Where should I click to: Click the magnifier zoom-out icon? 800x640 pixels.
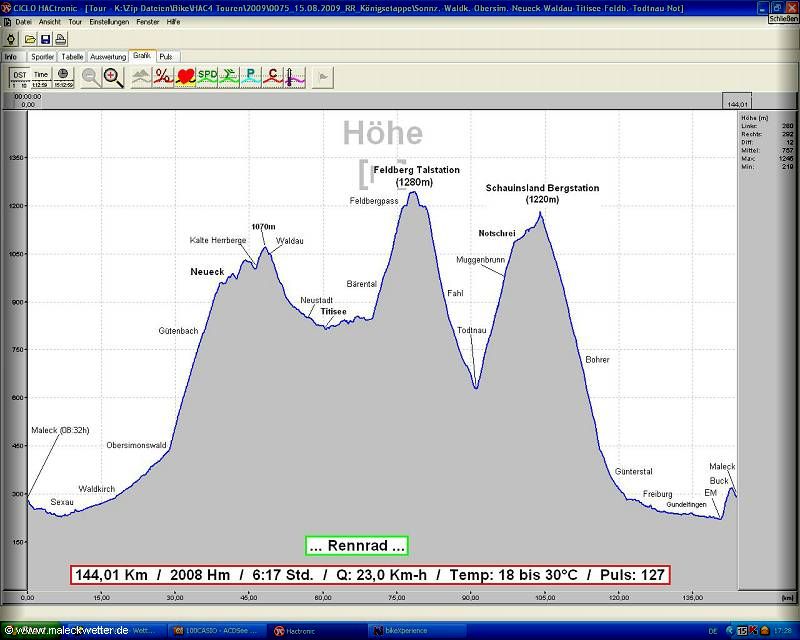tap(90, 77)
